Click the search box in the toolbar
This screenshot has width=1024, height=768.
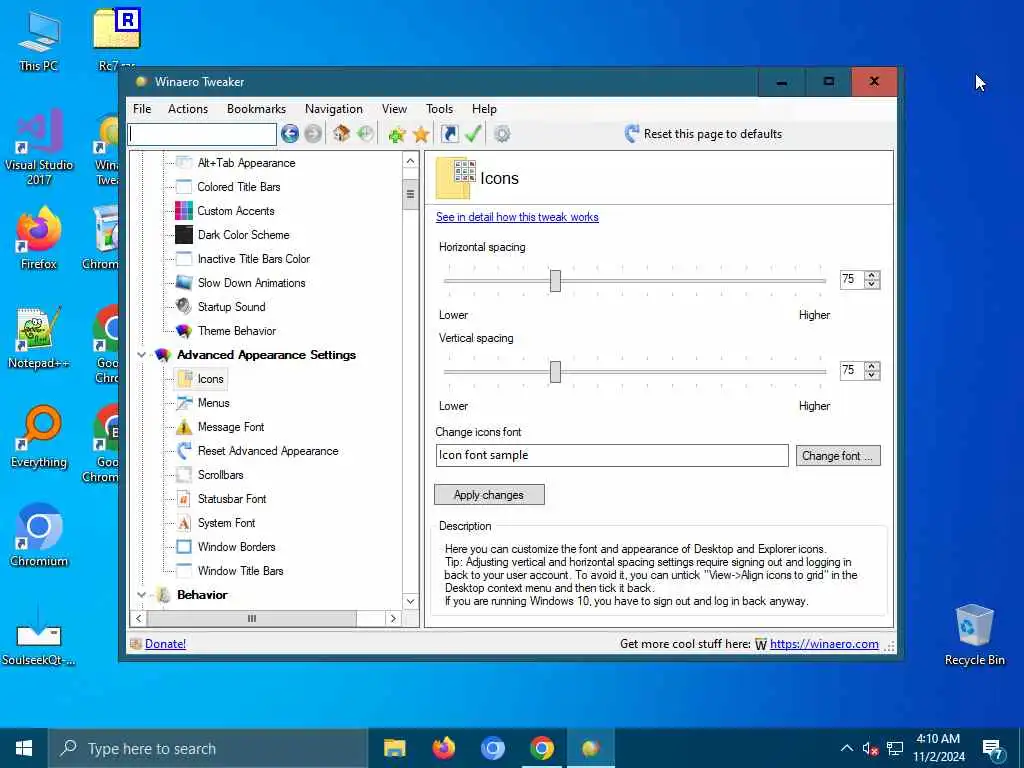click(202, 134)
